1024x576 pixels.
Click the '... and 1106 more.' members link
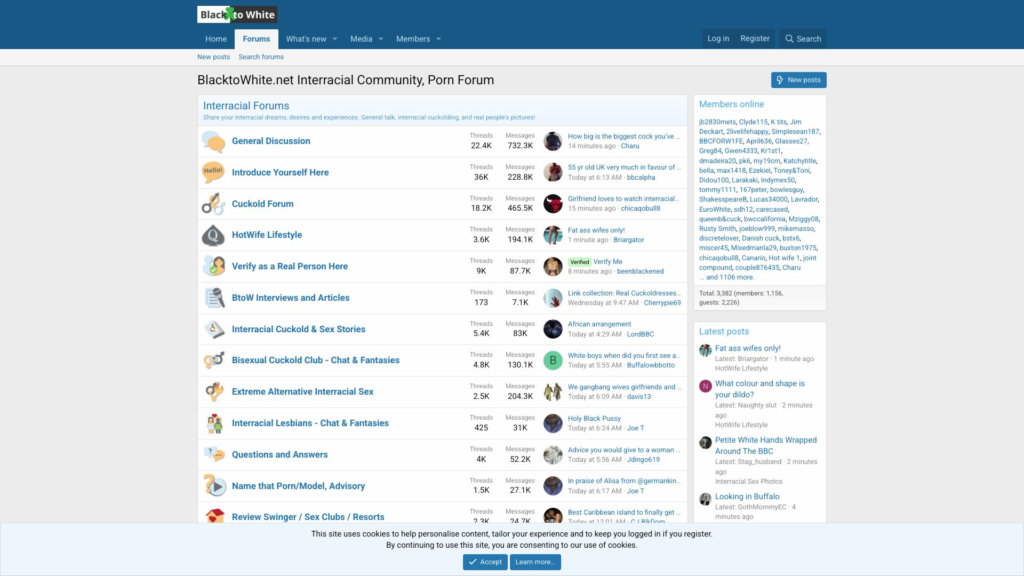(x=726, y=277)
